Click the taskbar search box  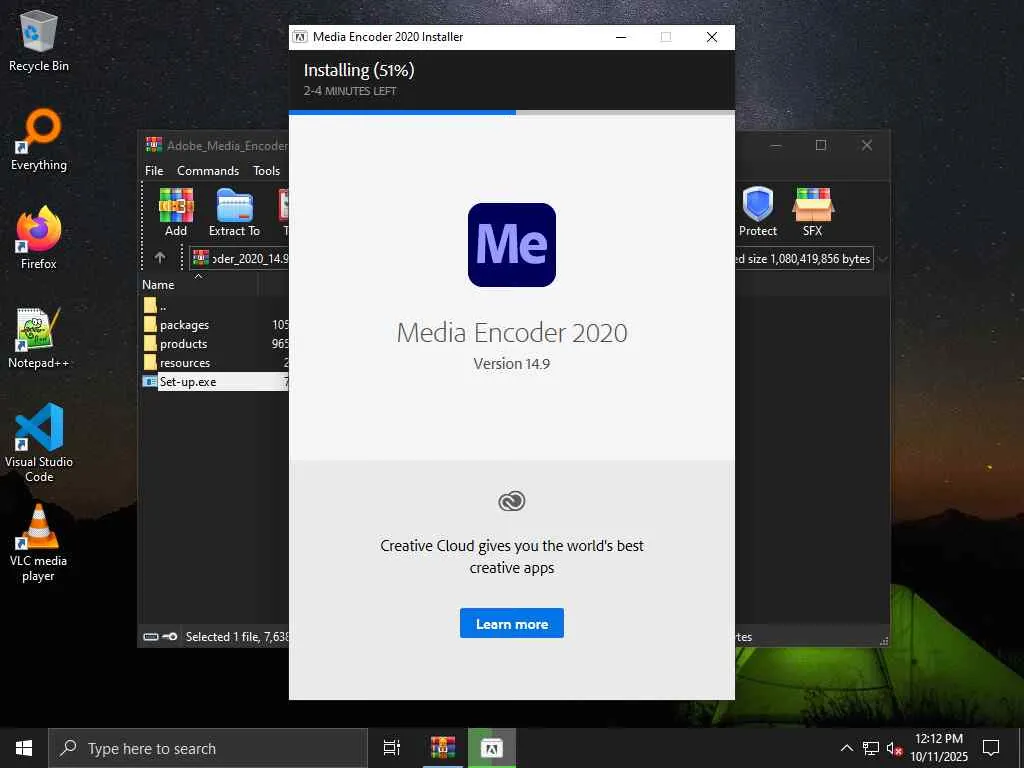(208, 748)
